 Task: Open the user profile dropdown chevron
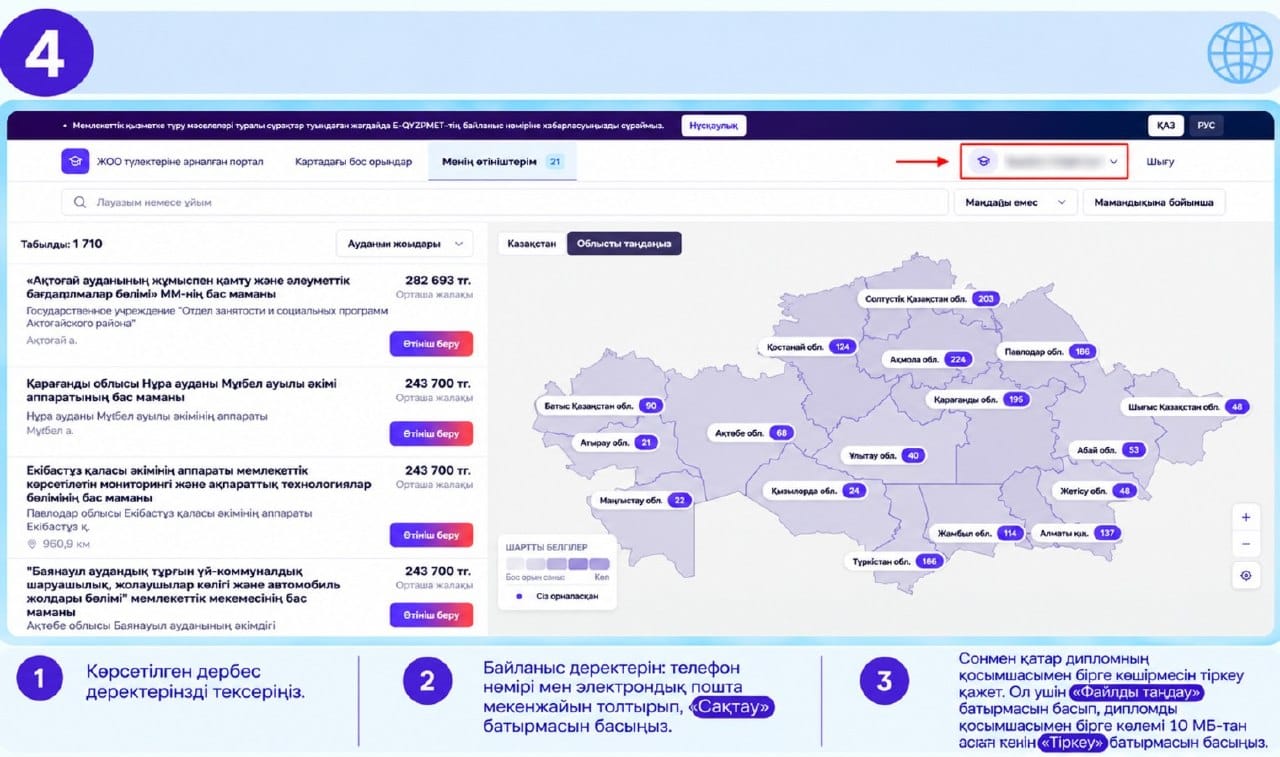click(1113, 161)
